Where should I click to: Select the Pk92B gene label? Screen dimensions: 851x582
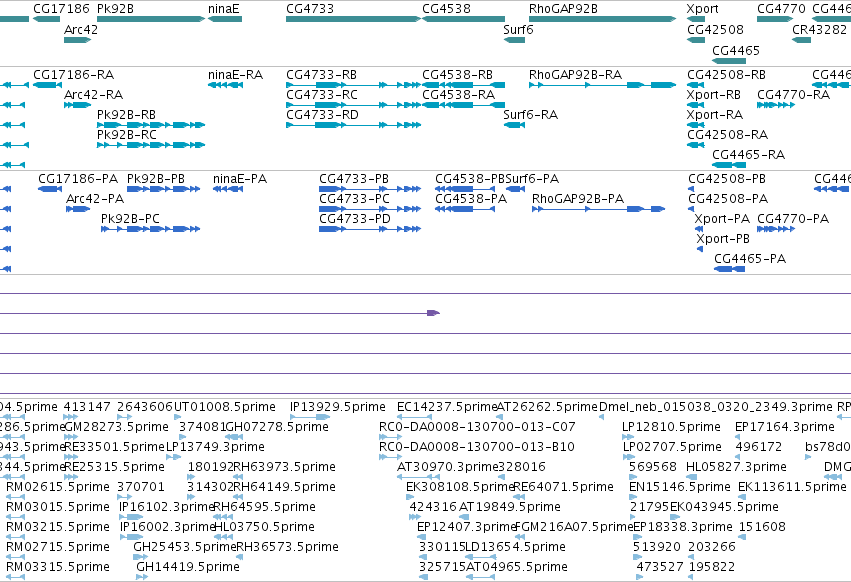pos(115,9)
